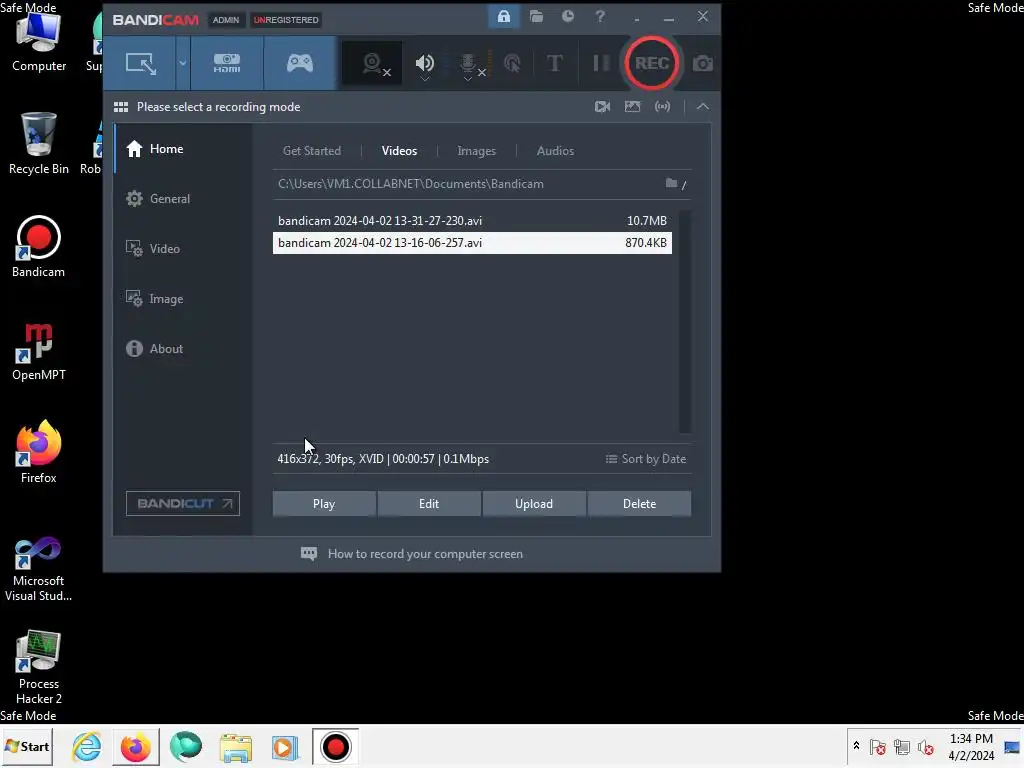Click Edit button
The height and width of the screenshot is (768, 1024).
tap(429, 504)
